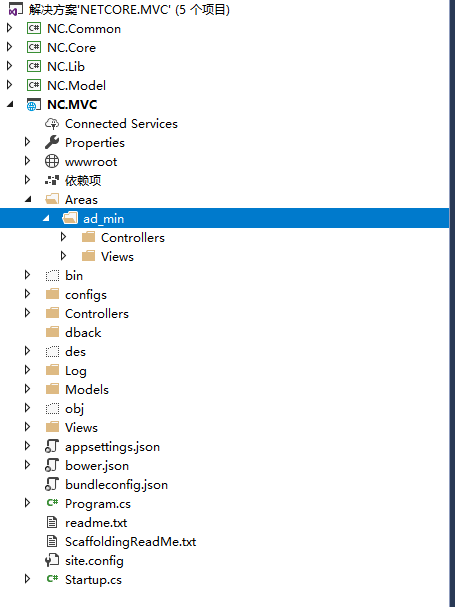Viewport: 455px width, 607px height.
Task: Click the Program.cs C# file icon
Action: (52, 503)
